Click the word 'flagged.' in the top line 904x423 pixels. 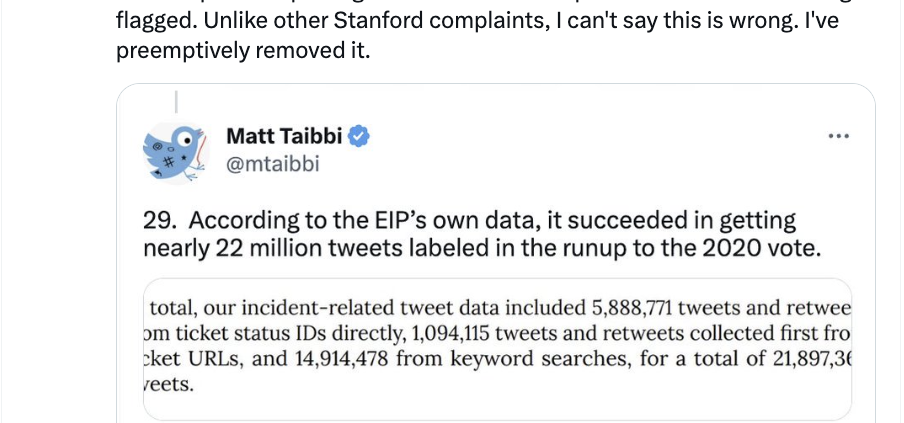click(x=155, y=22)
